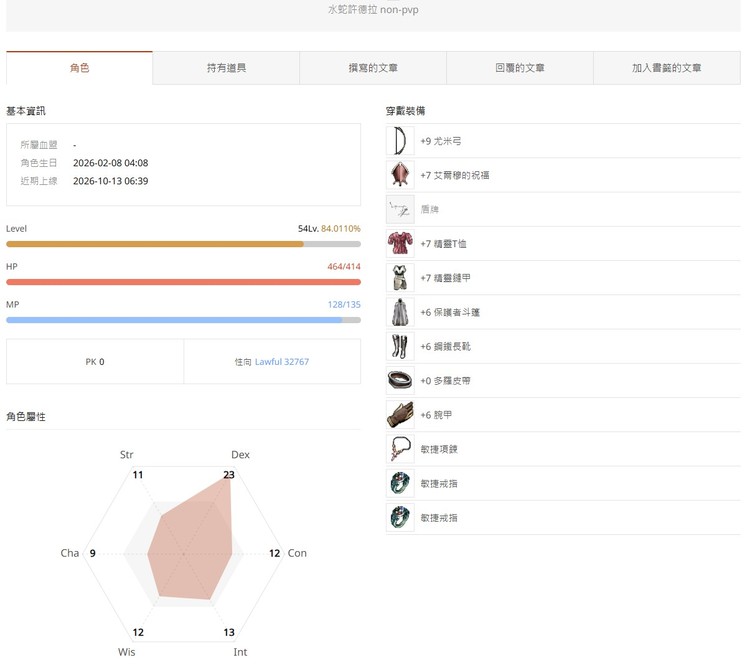
Task: Click the 角色屬性 section heading
Action: [x=26, y=417]
